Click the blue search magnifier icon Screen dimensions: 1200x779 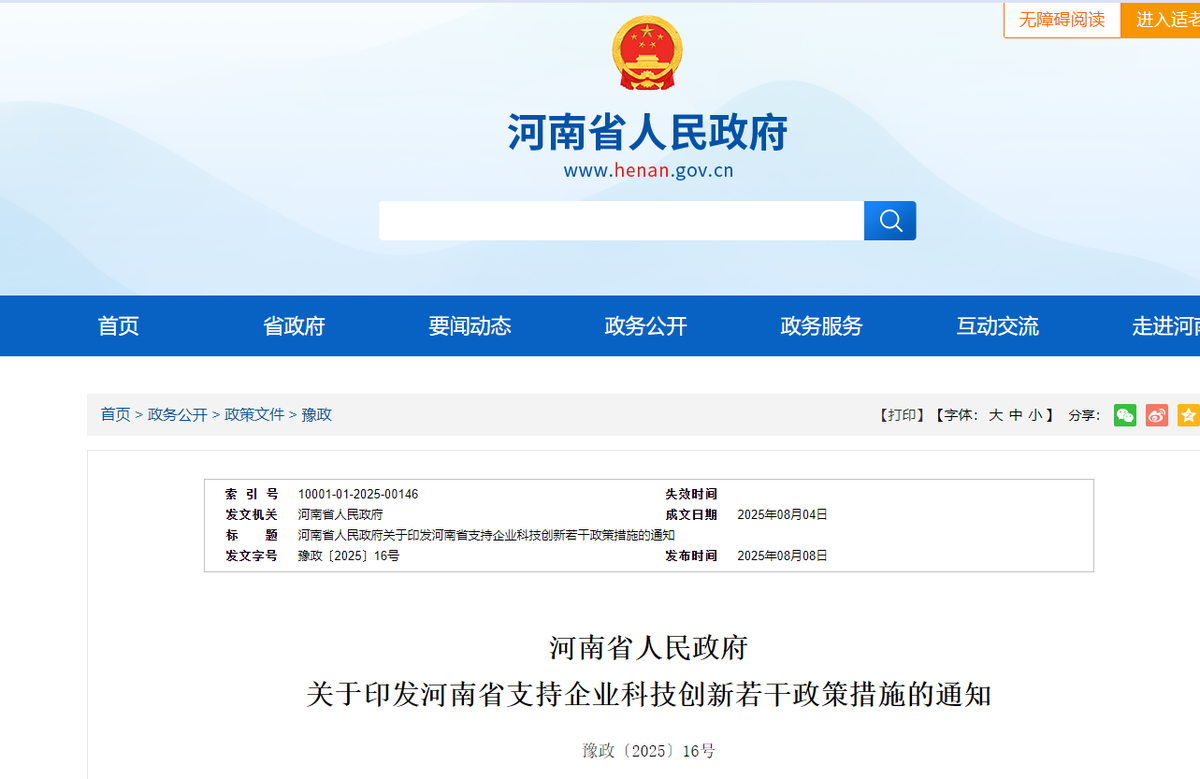coord(889,220)
